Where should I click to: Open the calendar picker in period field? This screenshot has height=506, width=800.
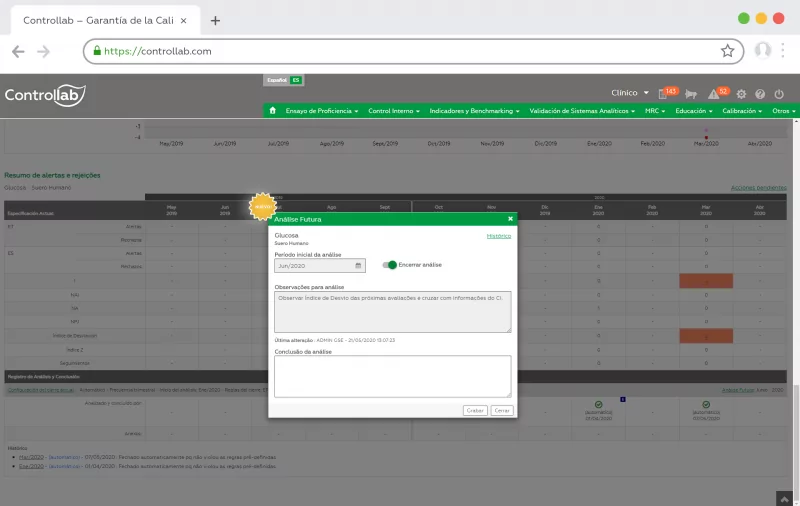point(359,266)
